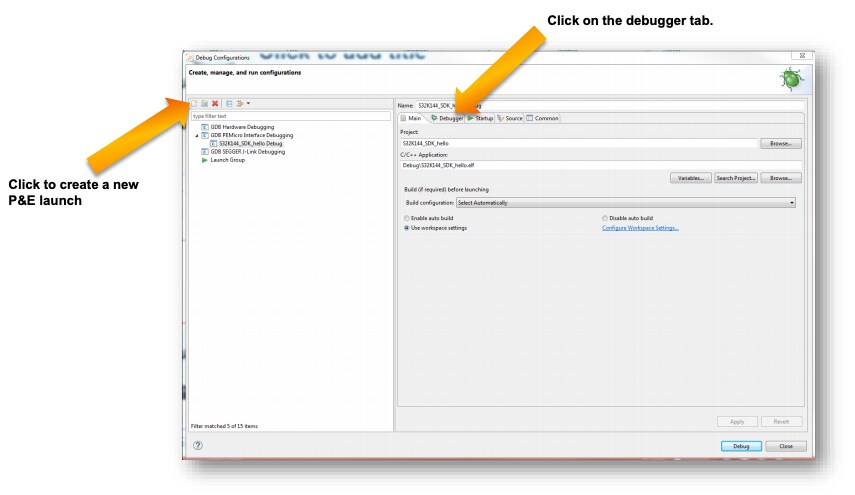
Task: Open the Configure Workspace Settings link
Action: 640,227
